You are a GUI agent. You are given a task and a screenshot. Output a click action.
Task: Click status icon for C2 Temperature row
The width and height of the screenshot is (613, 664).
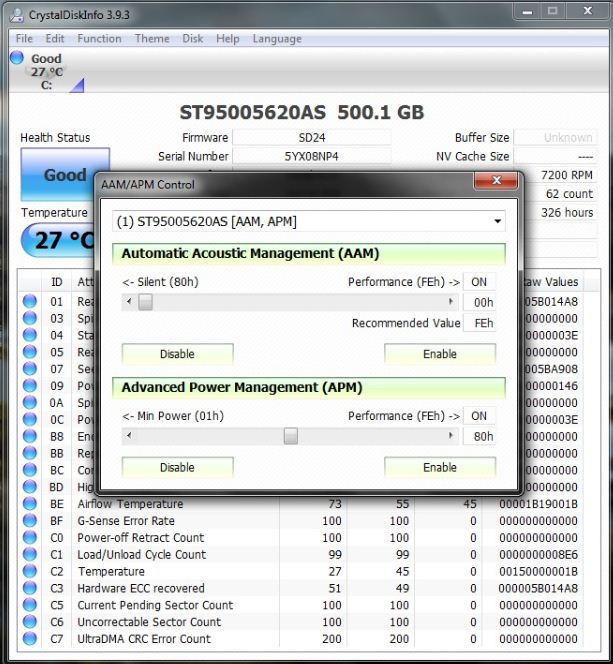tap(30, 571)
